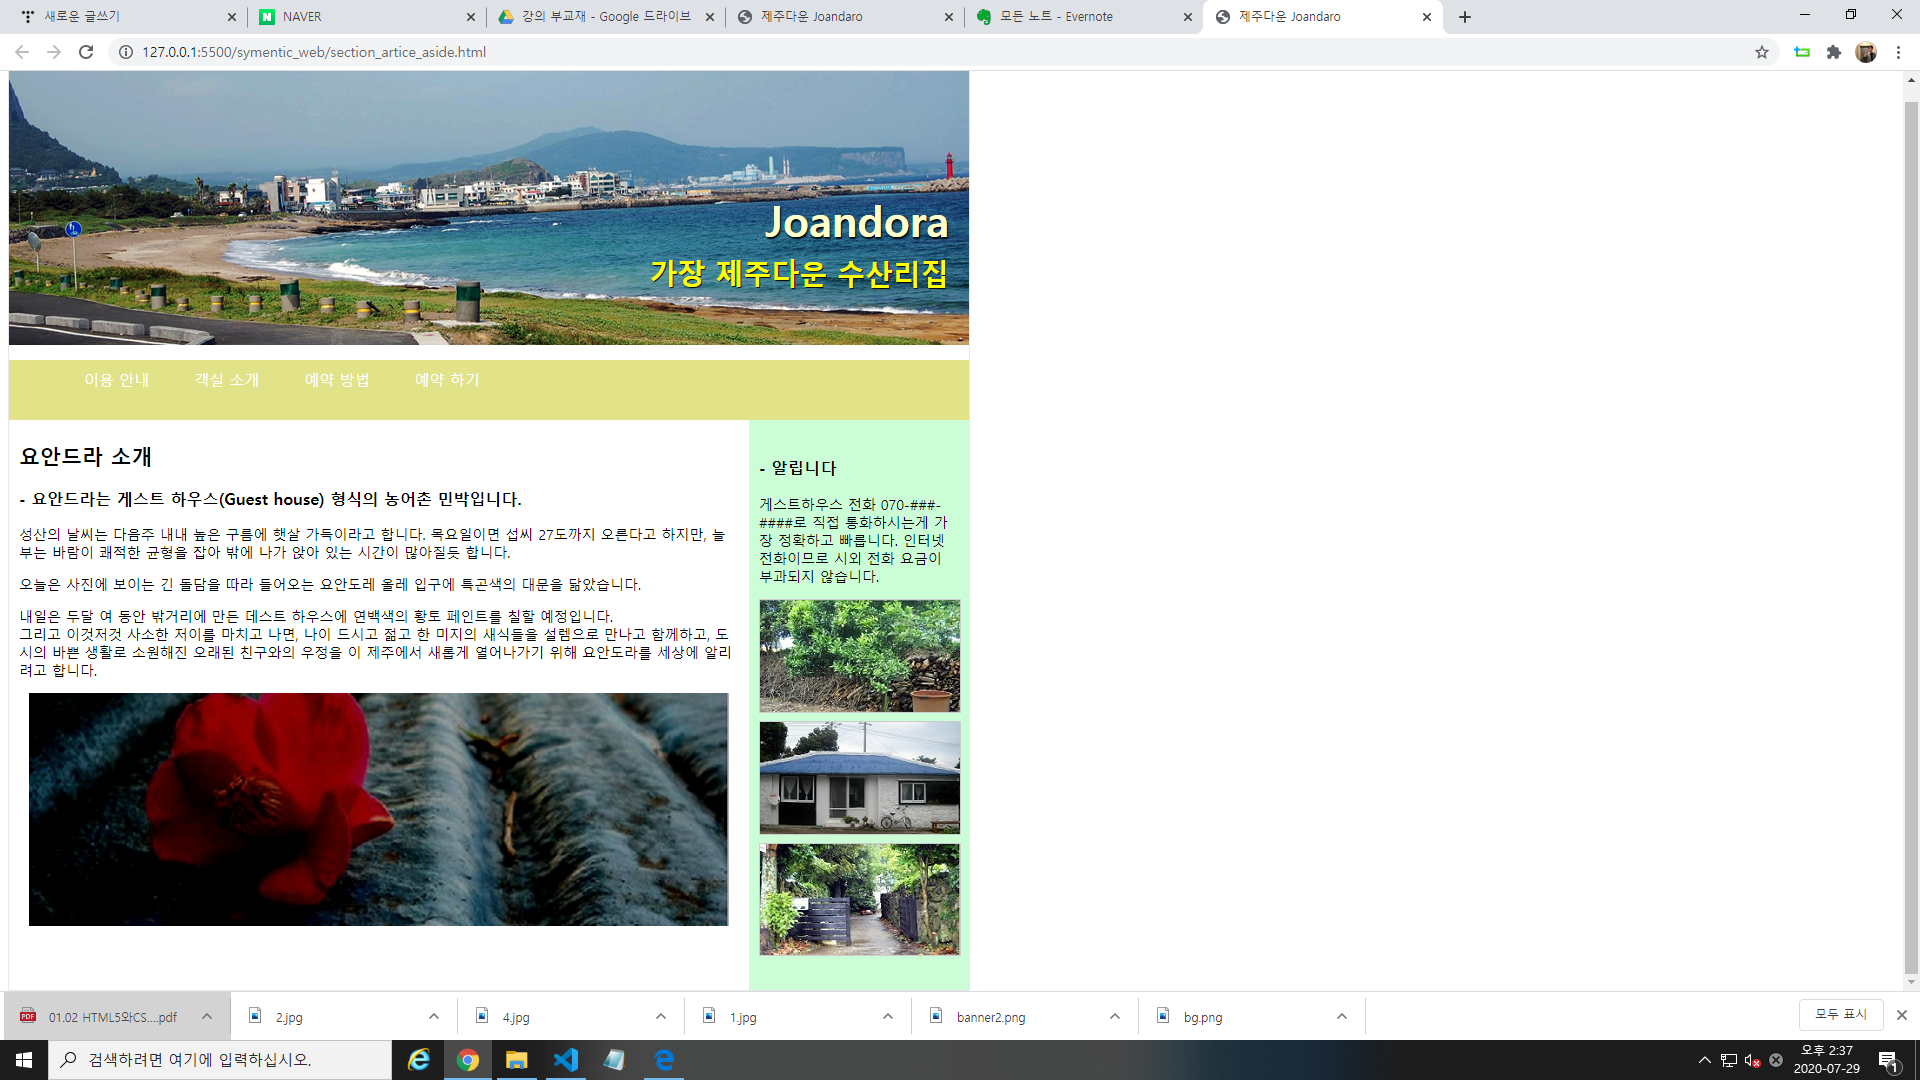This screenshot has height=1080, width=1920.
Task: Reload the page with the refresh icon
Action: (86, 52)
